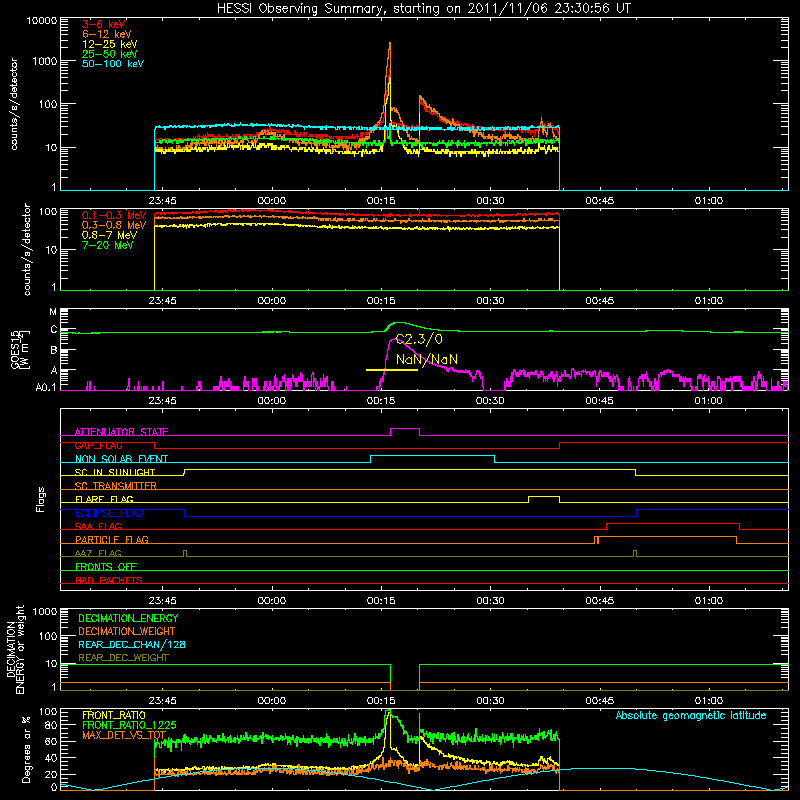Click the 10000 tick label in the keV panel
Screen dimensions: 800x800
click(x=42, y=20)
